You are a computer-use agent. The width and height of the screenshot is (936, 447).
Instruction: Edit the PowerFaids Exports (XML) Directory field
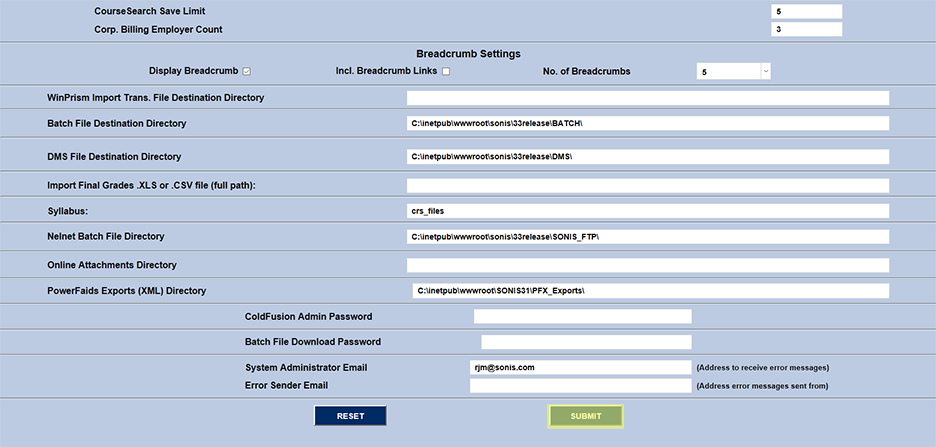[x=650, y=290]
